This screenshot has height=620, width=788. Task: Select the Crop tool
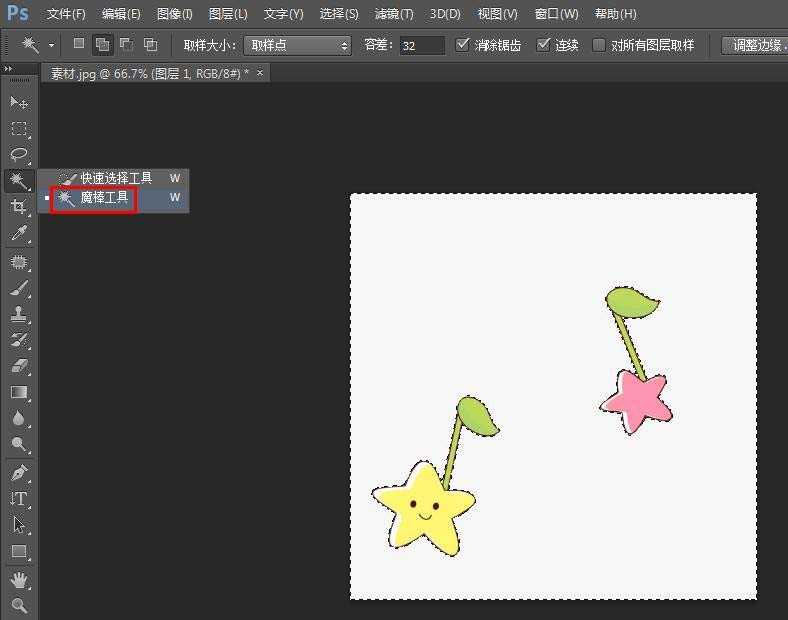(x=18, y=207)
